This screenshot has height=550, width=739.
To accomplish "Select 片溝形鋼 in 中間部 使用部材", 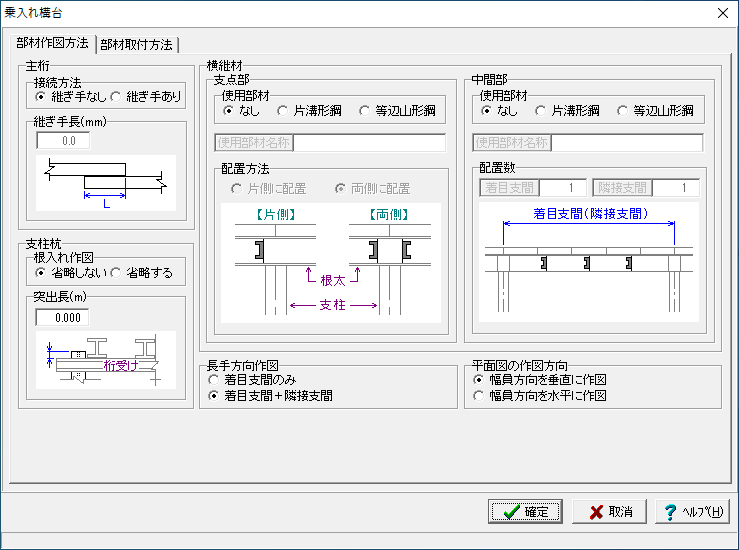I will [x=567, y=111].
